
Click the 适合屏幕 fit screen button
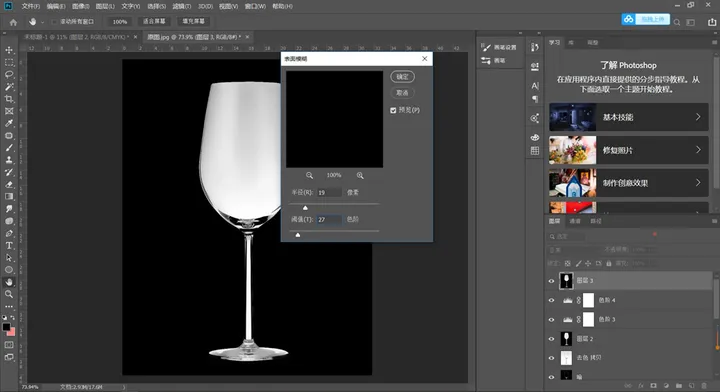coord(154,22)
